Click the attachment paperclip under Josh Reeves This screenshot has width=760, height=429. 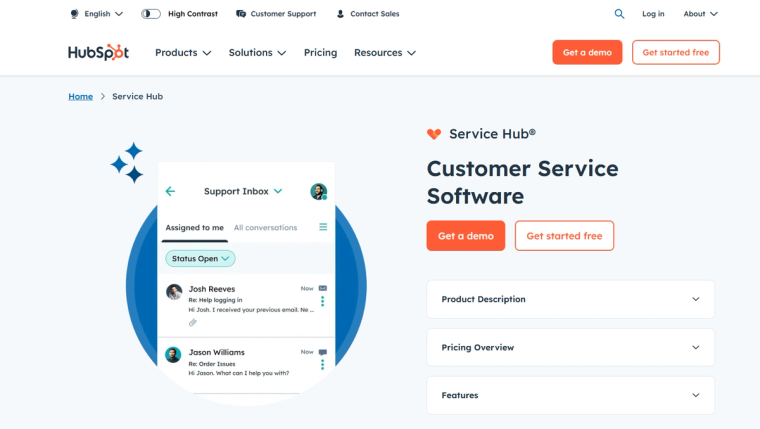[x=192, y=322]
